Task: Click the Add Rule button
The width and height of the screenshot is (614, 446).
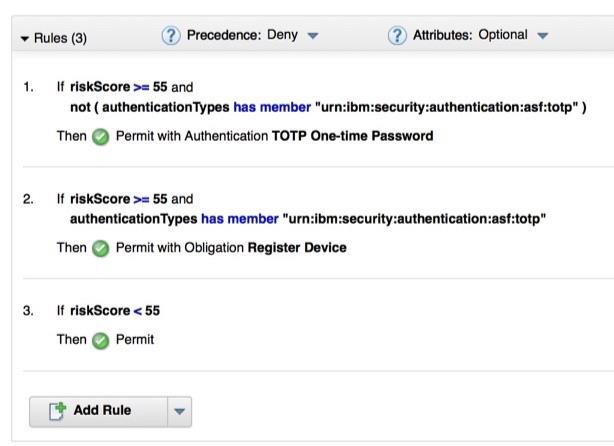Action: [x=94, y=411]
